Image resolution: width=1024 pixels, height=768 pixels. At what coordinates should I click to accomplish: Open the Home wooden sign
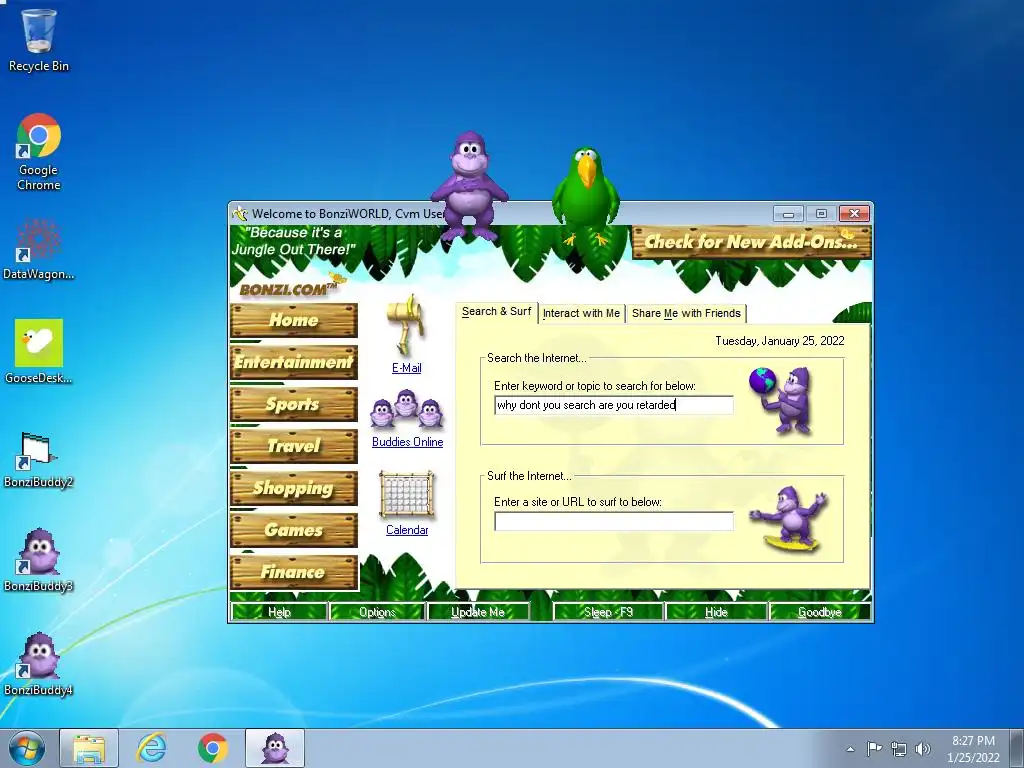(294, 320)
